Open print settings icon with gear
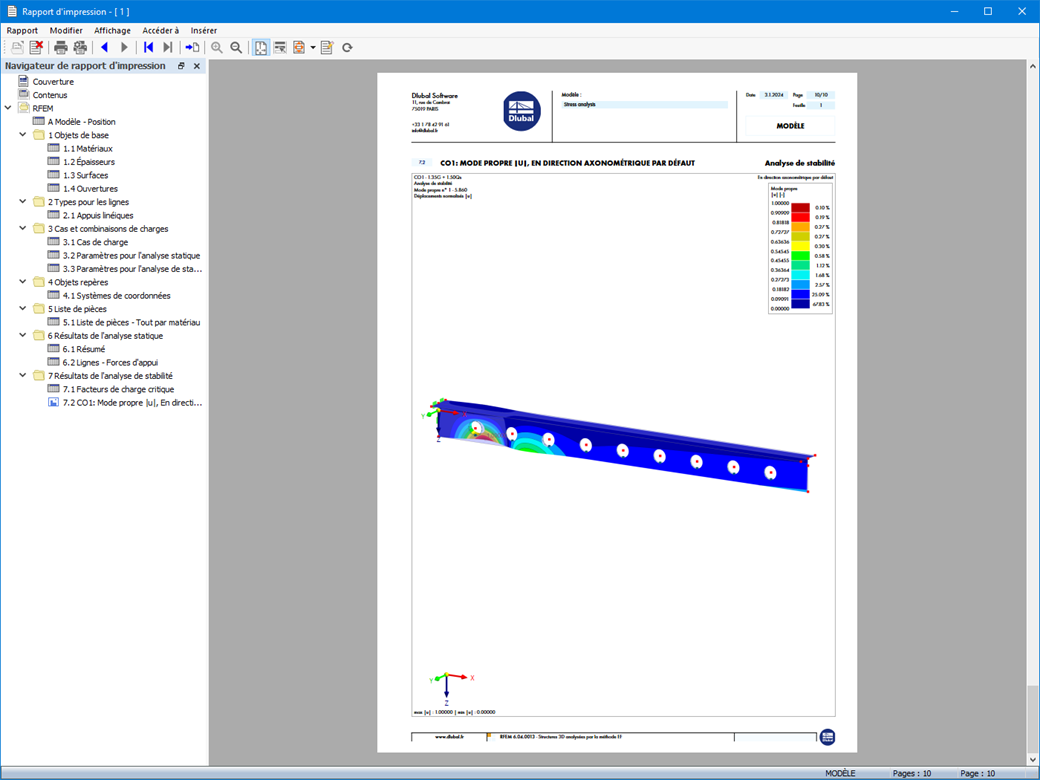The width and height of the screenshot is (1040, 780). [80, 47]
